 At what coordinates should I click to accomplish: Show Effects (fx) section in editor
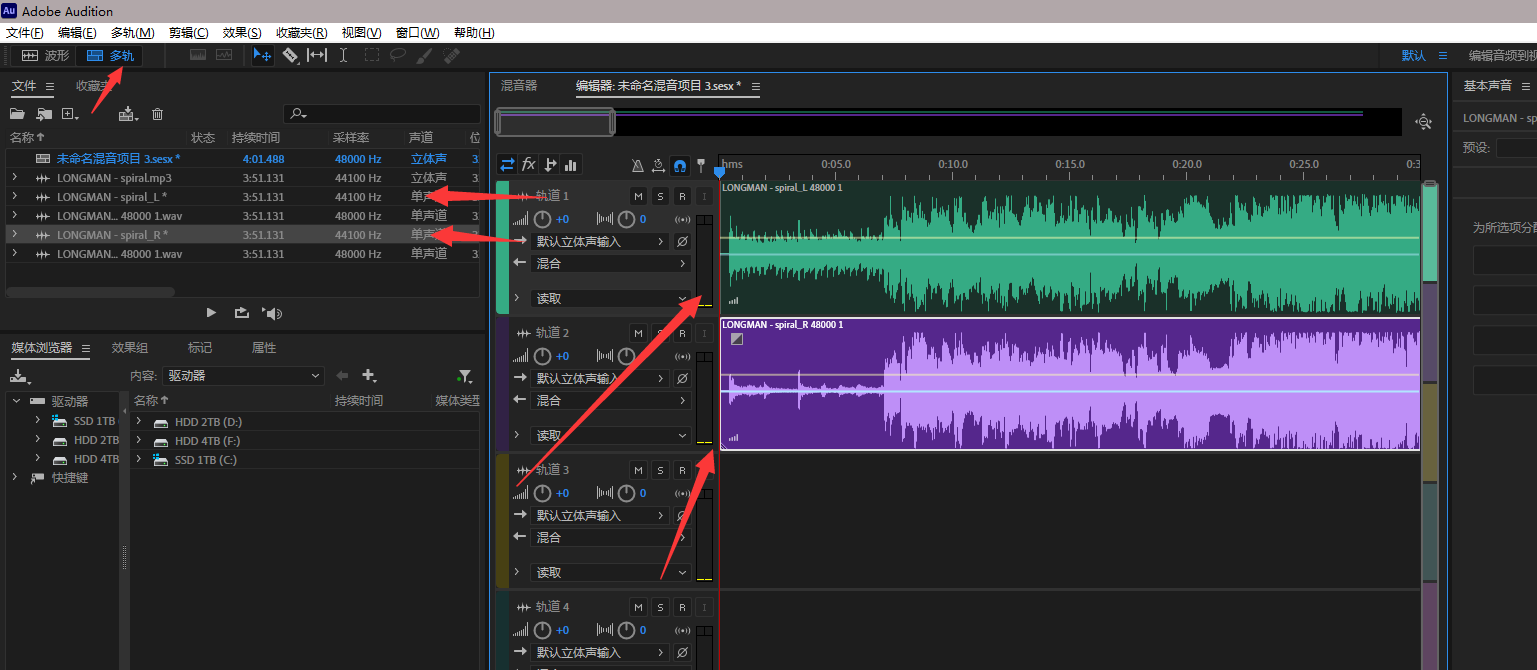click(x=529, y=165)
